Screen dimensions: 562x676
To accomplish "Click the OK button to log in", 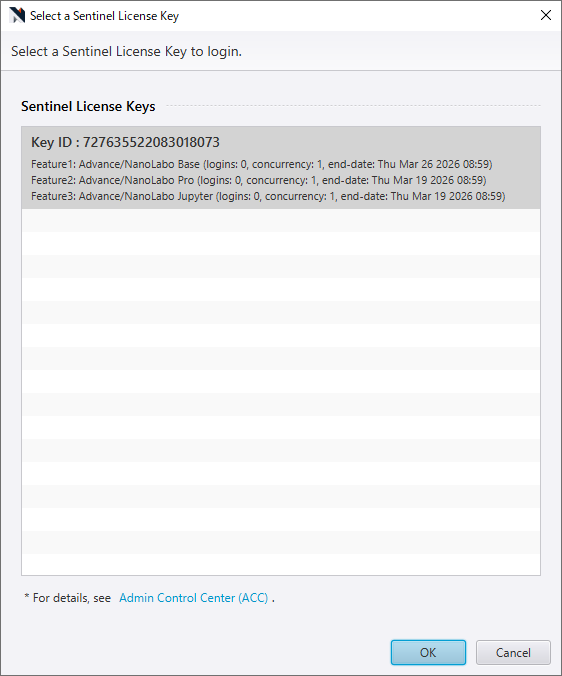I will [428, 652].
